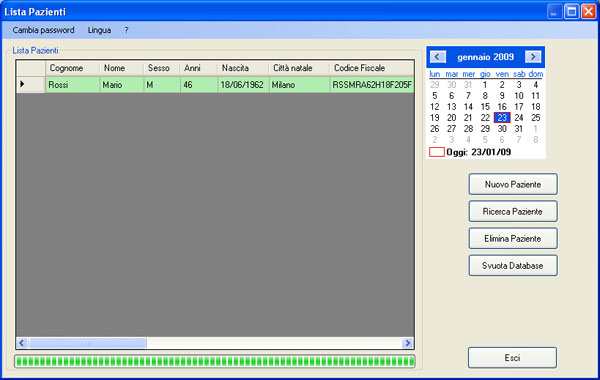The width and height of the screenshot is (600, 380).
Task: Select calendar day 1 of gennaio
Action: pyautogui.click(x=485, y=85)
